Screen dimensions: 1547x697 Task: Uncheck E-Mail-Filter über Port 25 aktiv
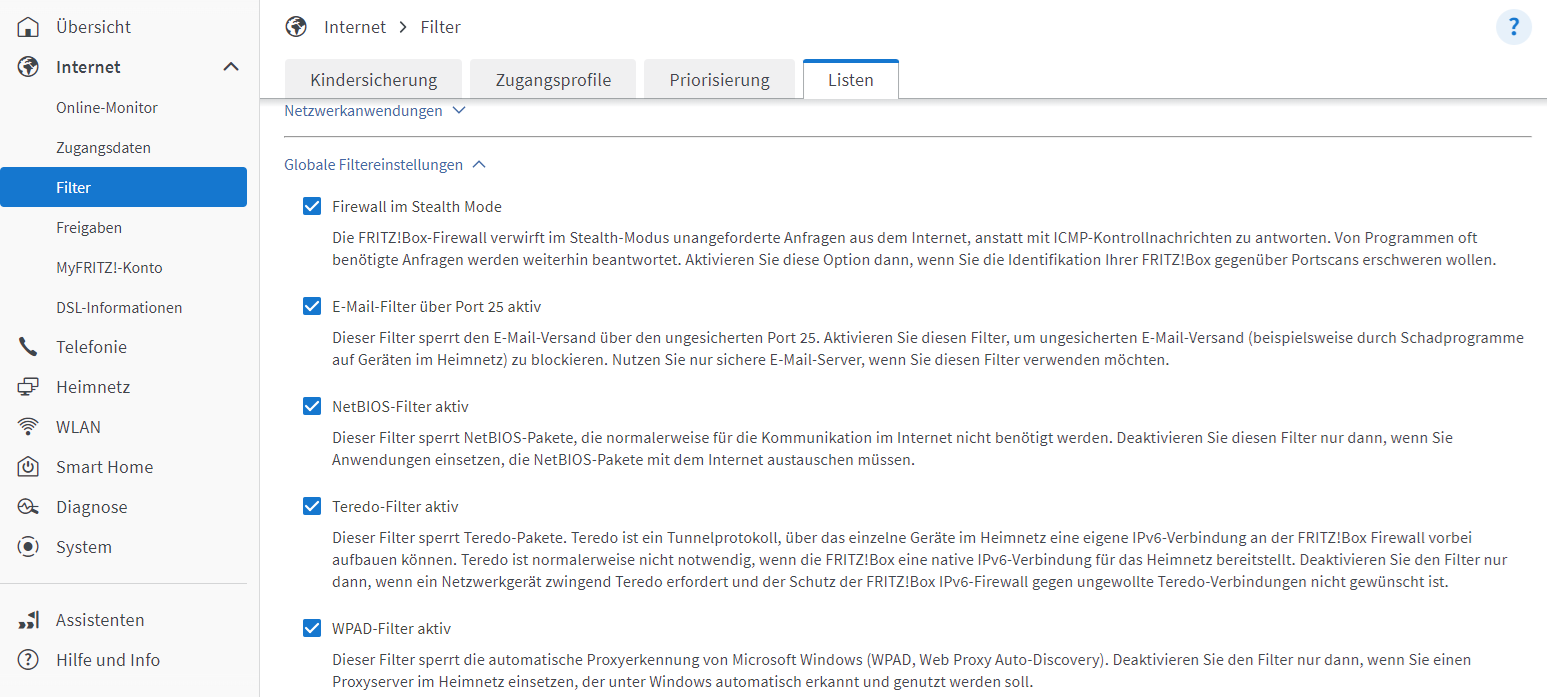tap(312, 307)
